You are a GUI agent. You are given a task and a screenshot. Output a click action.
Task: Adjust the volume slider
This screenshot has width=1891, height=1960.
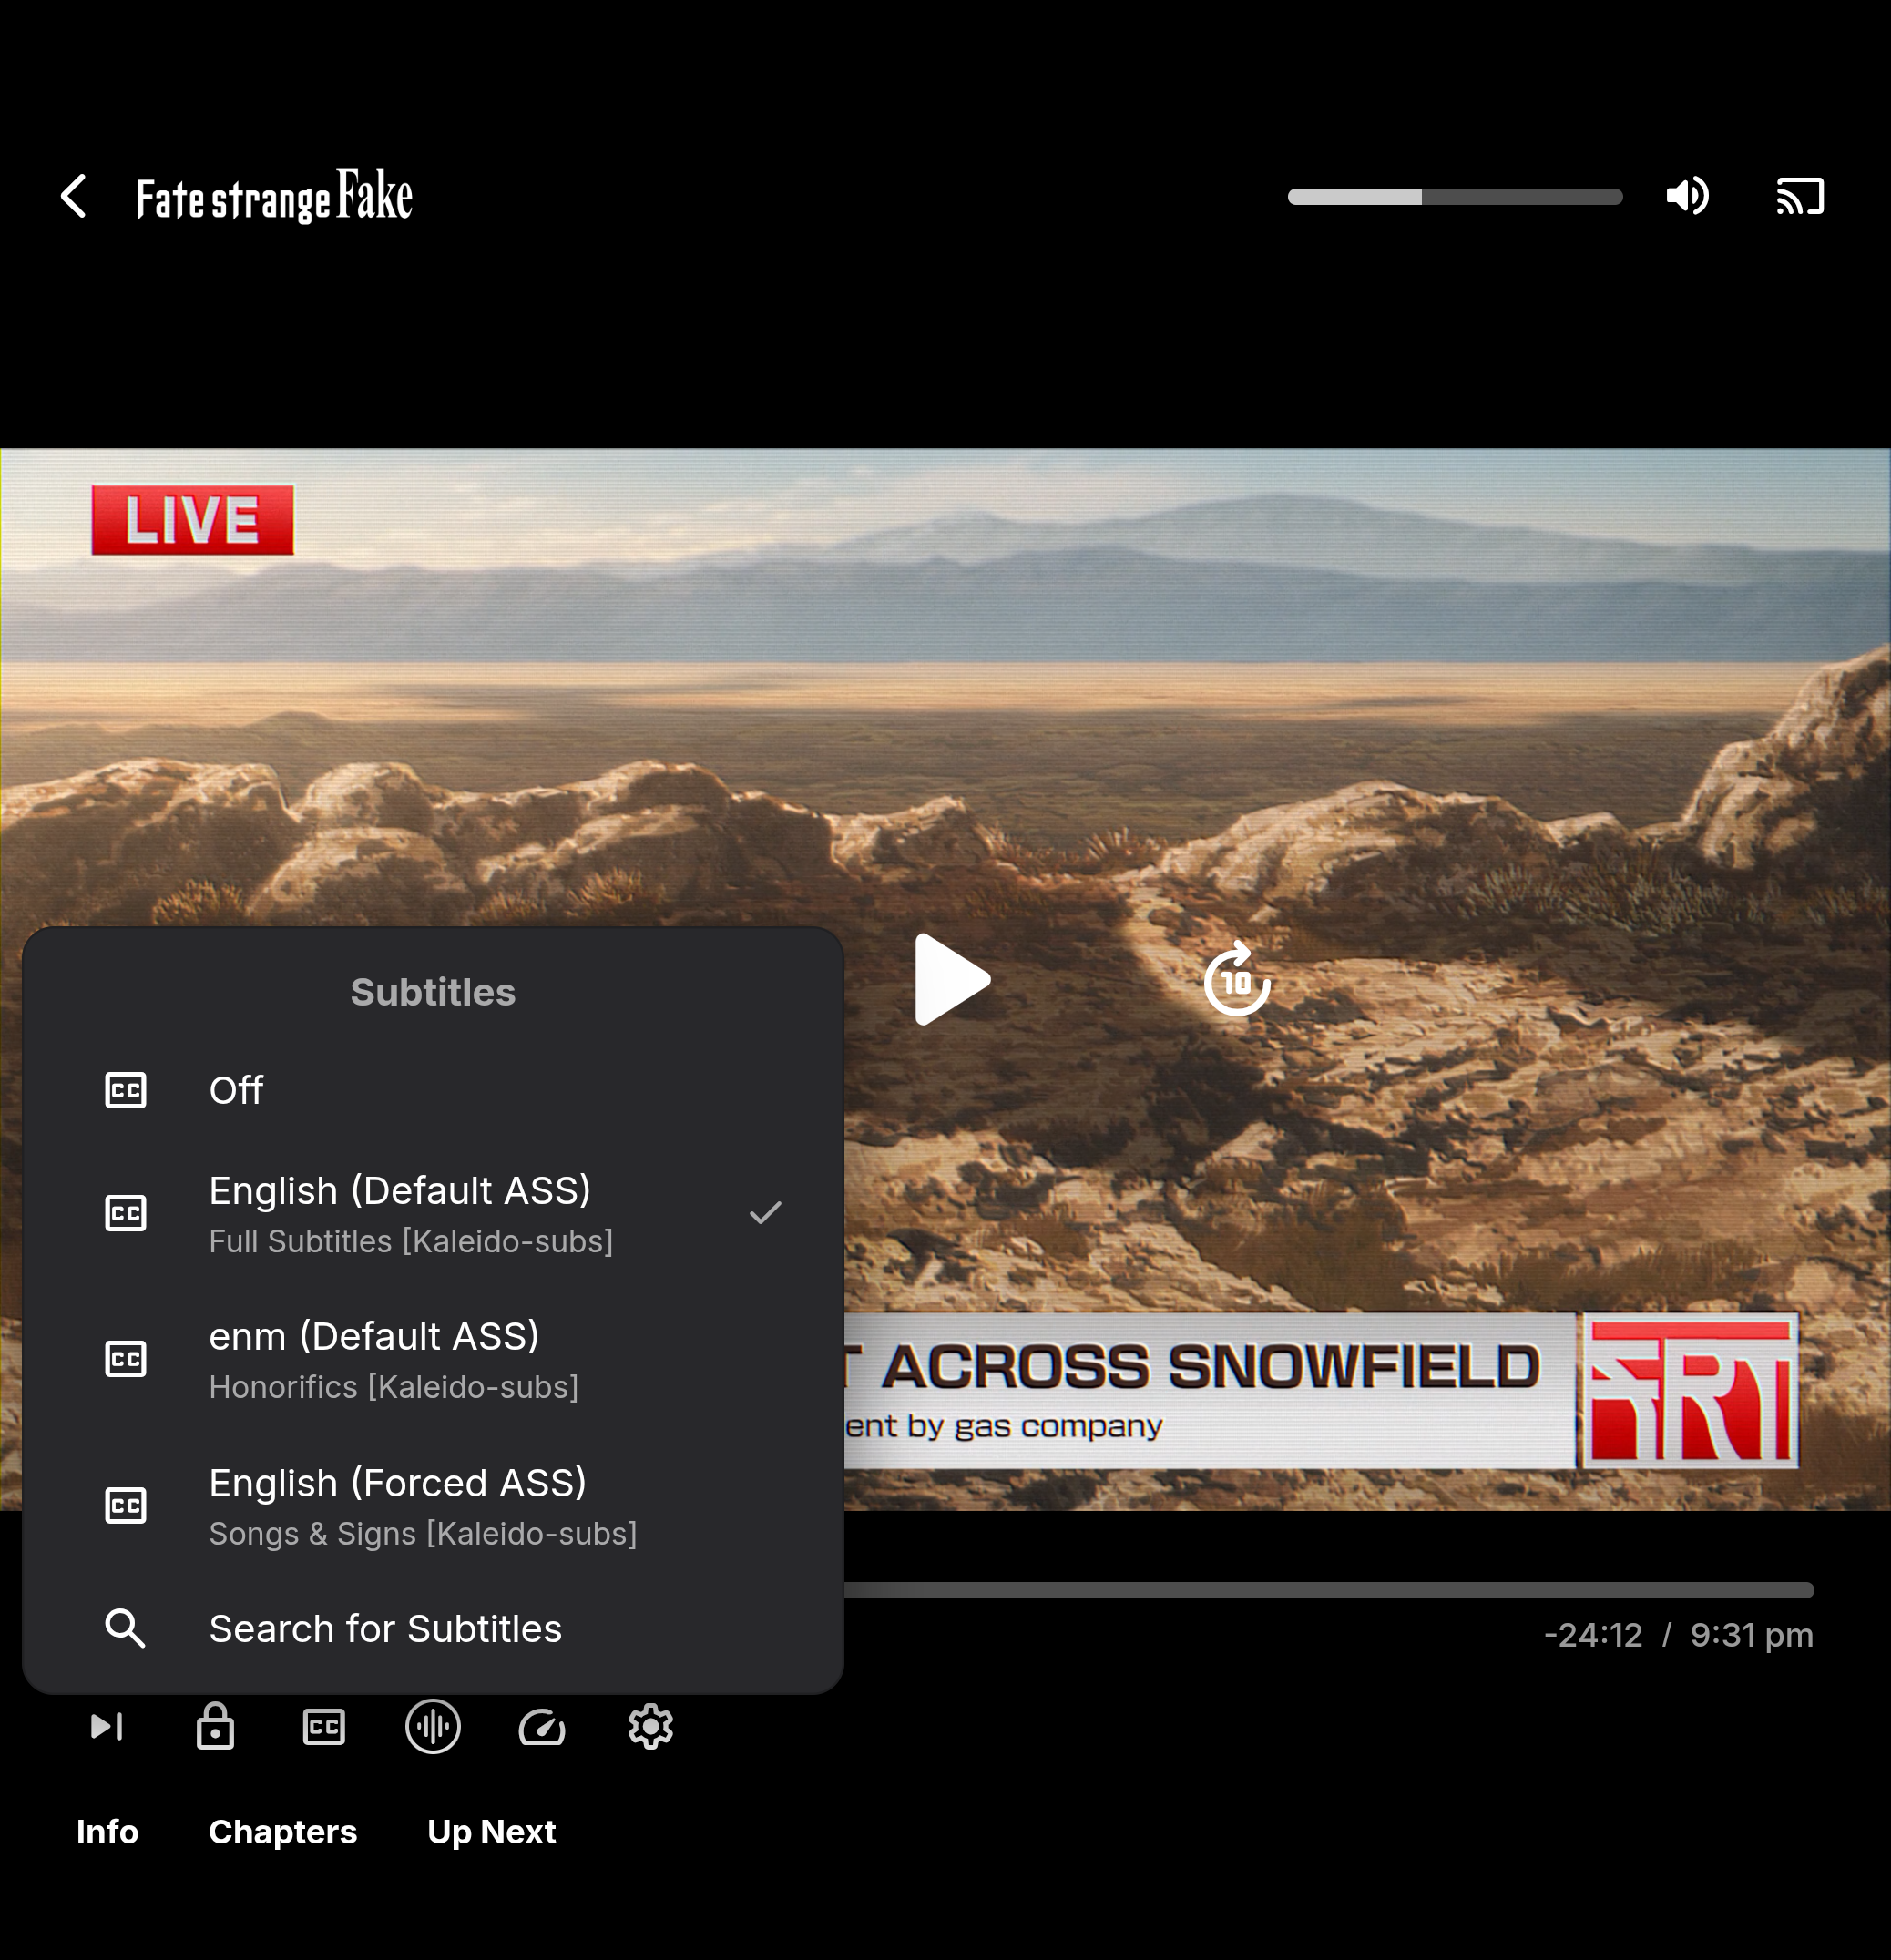[x=1454, y=197]
